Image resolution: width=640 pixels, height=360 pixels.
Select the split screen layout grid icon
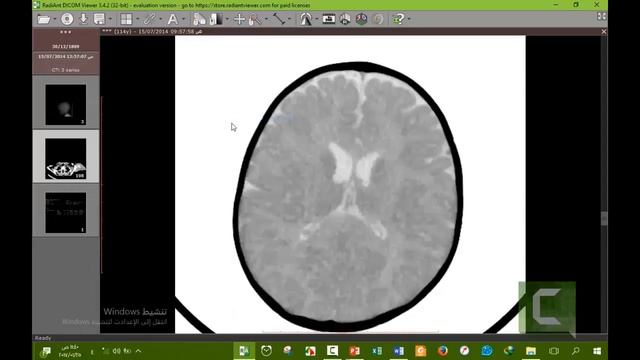[126, 19]
